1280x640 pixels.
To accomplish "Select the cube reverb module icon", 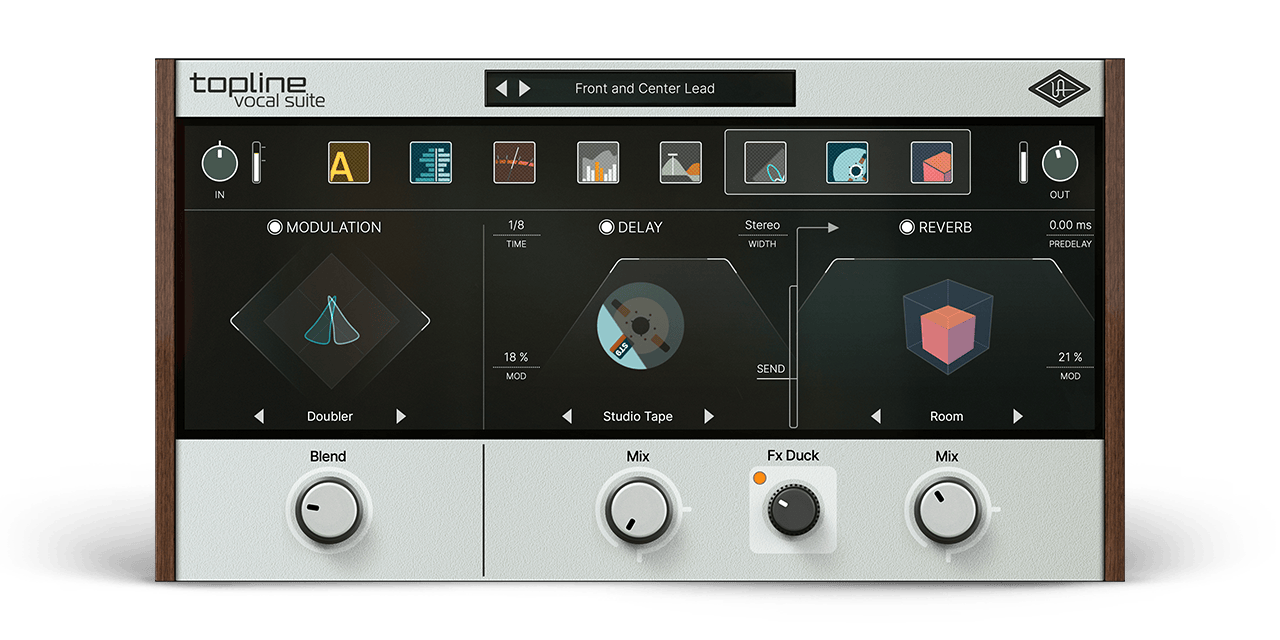I will click(931, 162).
